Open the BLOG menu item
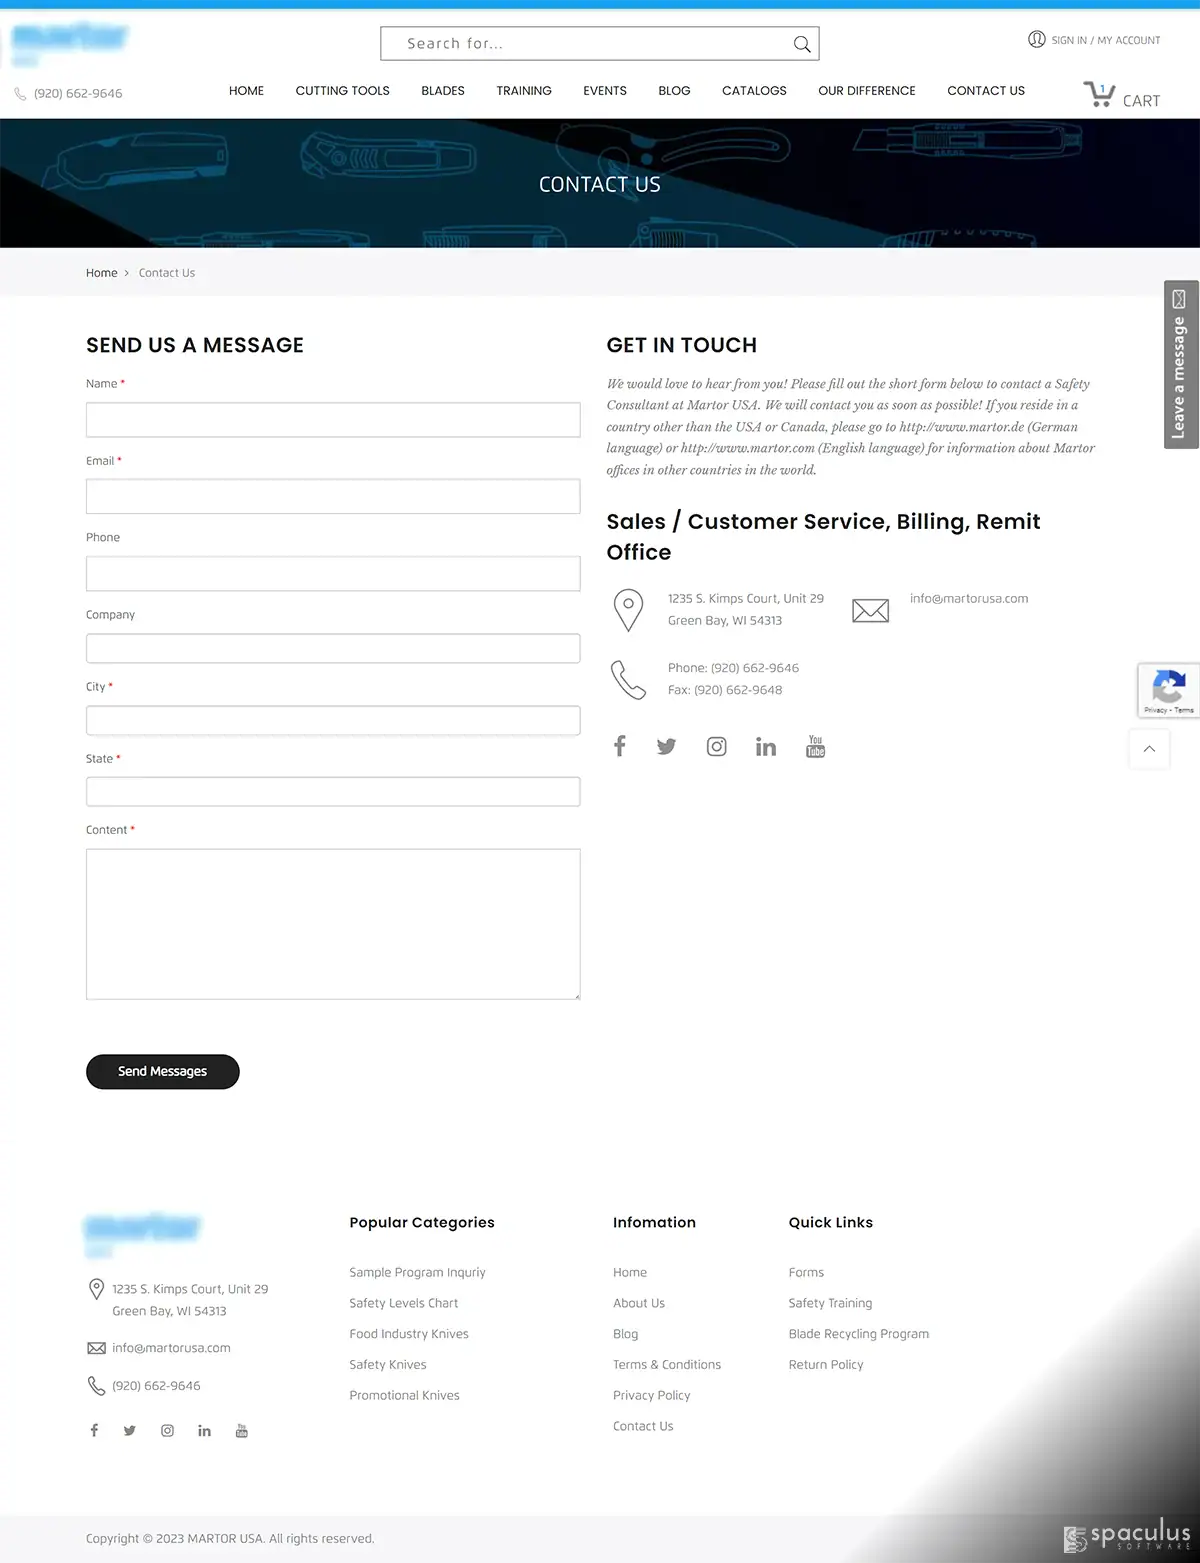Viewport: 1200px width, 1563px height. [x=674, y=91]
